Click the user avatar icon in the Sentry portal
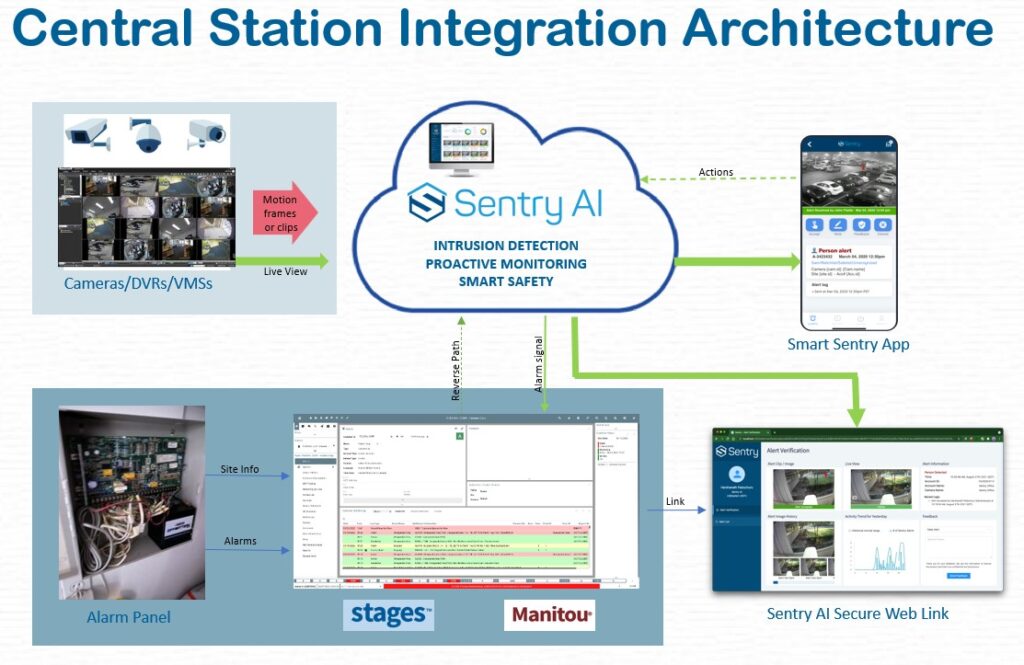1024x665 pixels. click(x=737, y=474)
